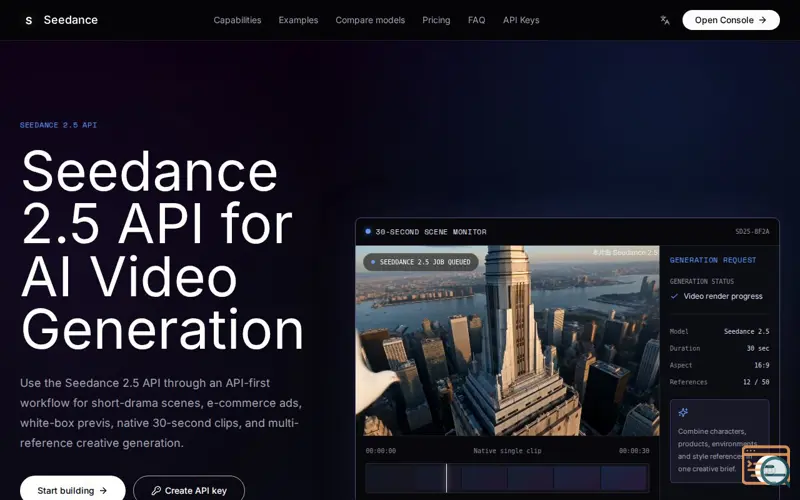Screen dimensions: 800x500
Task: Click the '16:9' aspect value
Action: tap(762, 365)
